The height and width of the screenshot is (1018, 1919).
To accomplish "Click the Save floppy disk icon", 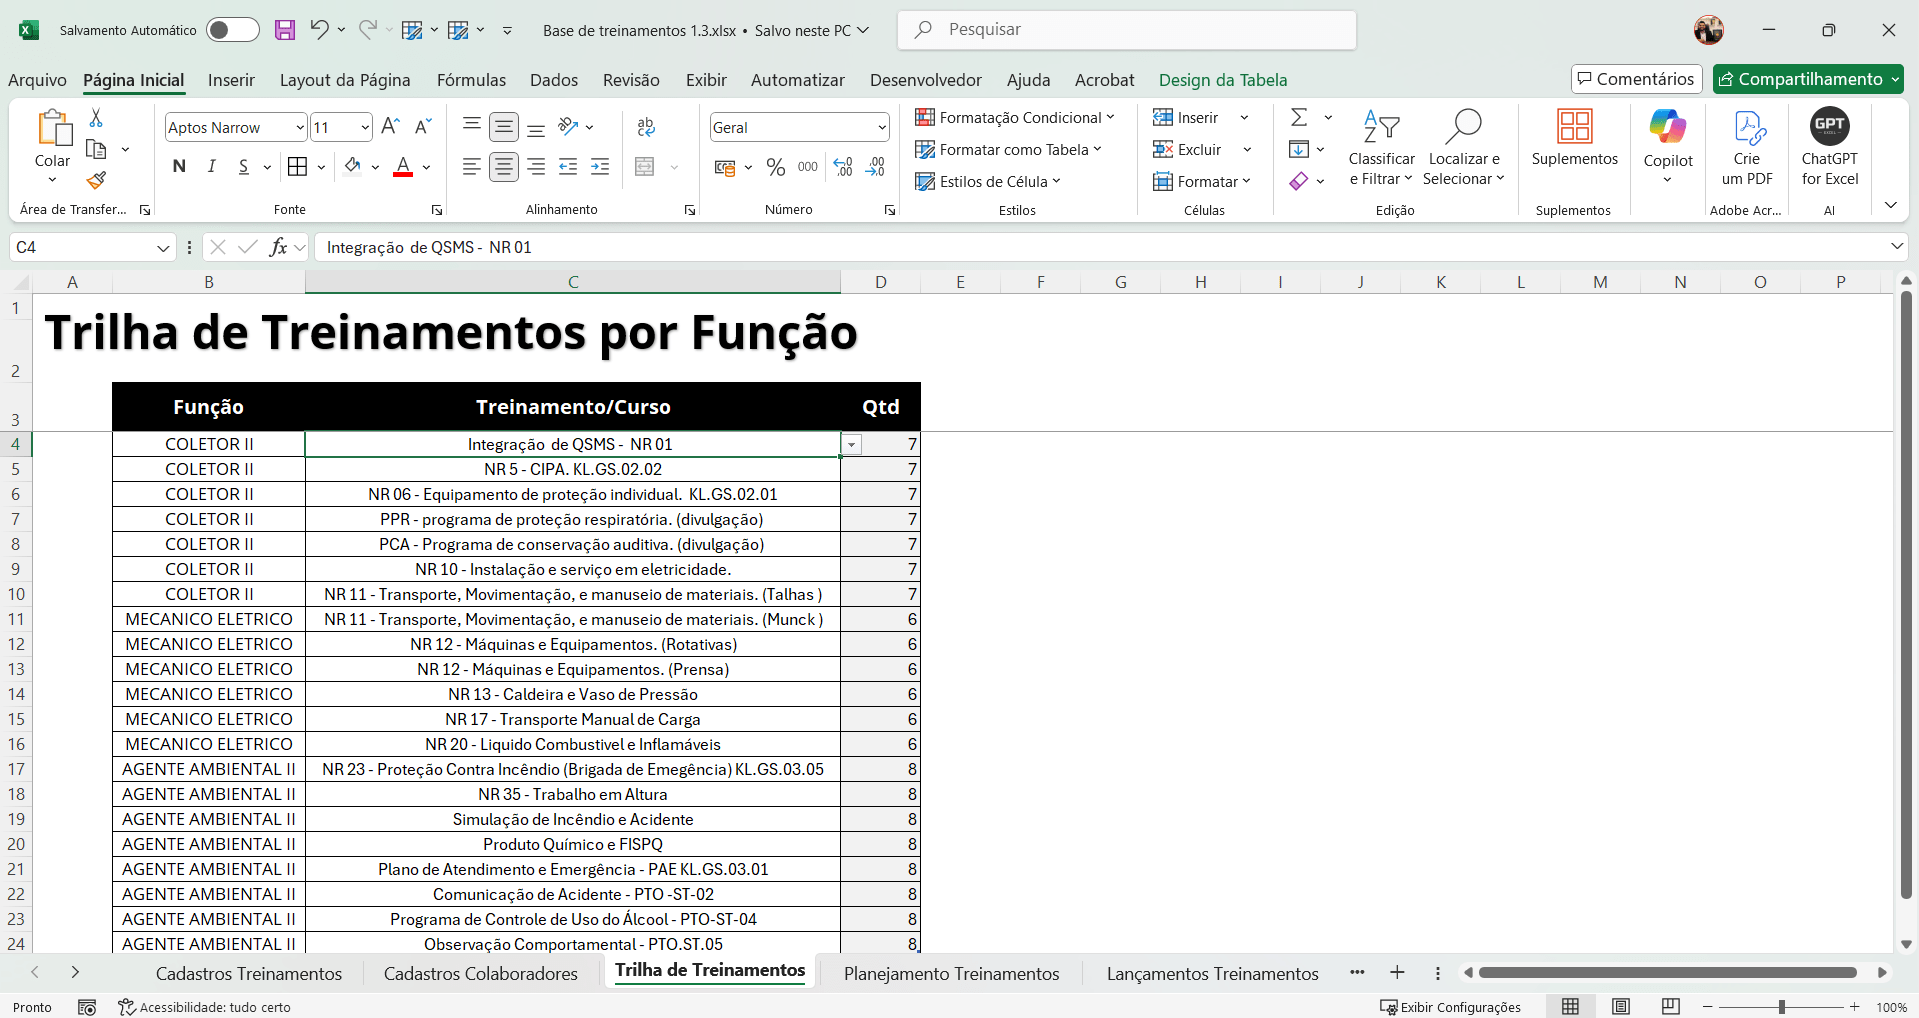I will (x=285, y=30).
